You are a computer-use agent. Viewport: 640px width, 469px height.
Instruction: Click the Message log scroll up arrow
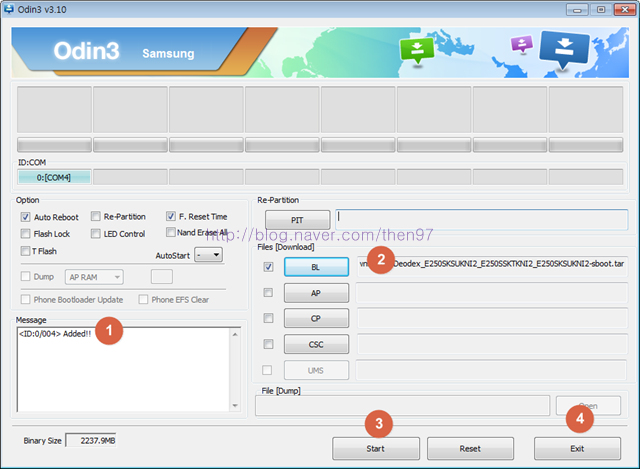(235, 335)
